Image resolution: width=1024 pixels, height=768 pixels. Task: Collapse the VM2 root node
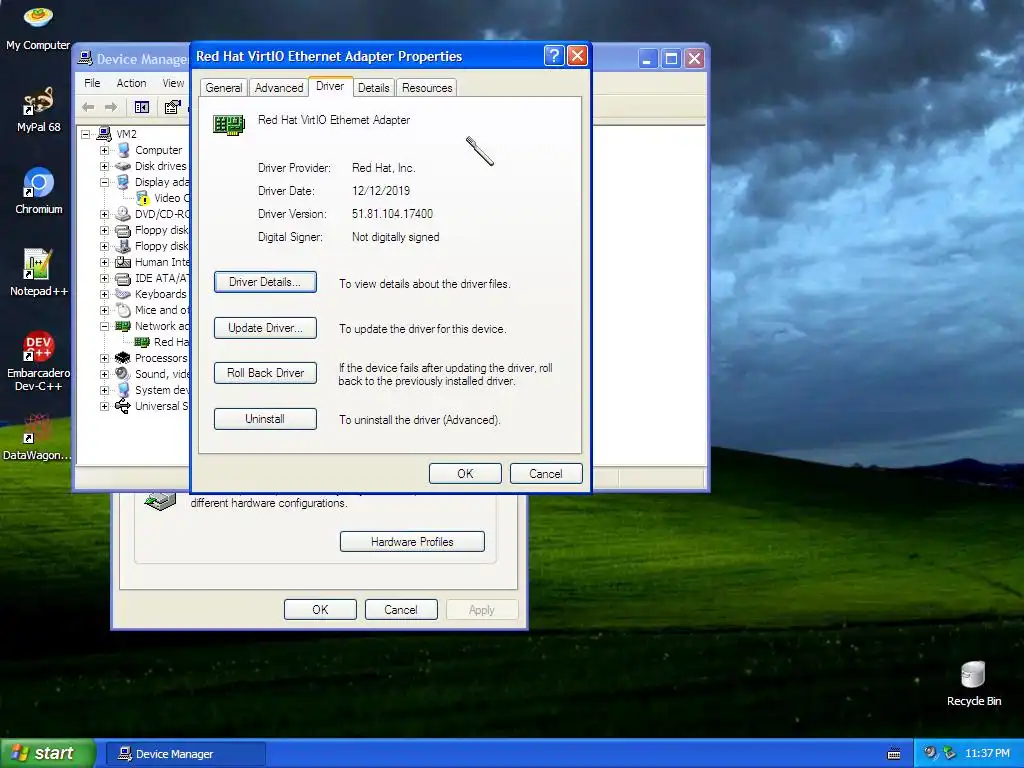tap(86, 134)
